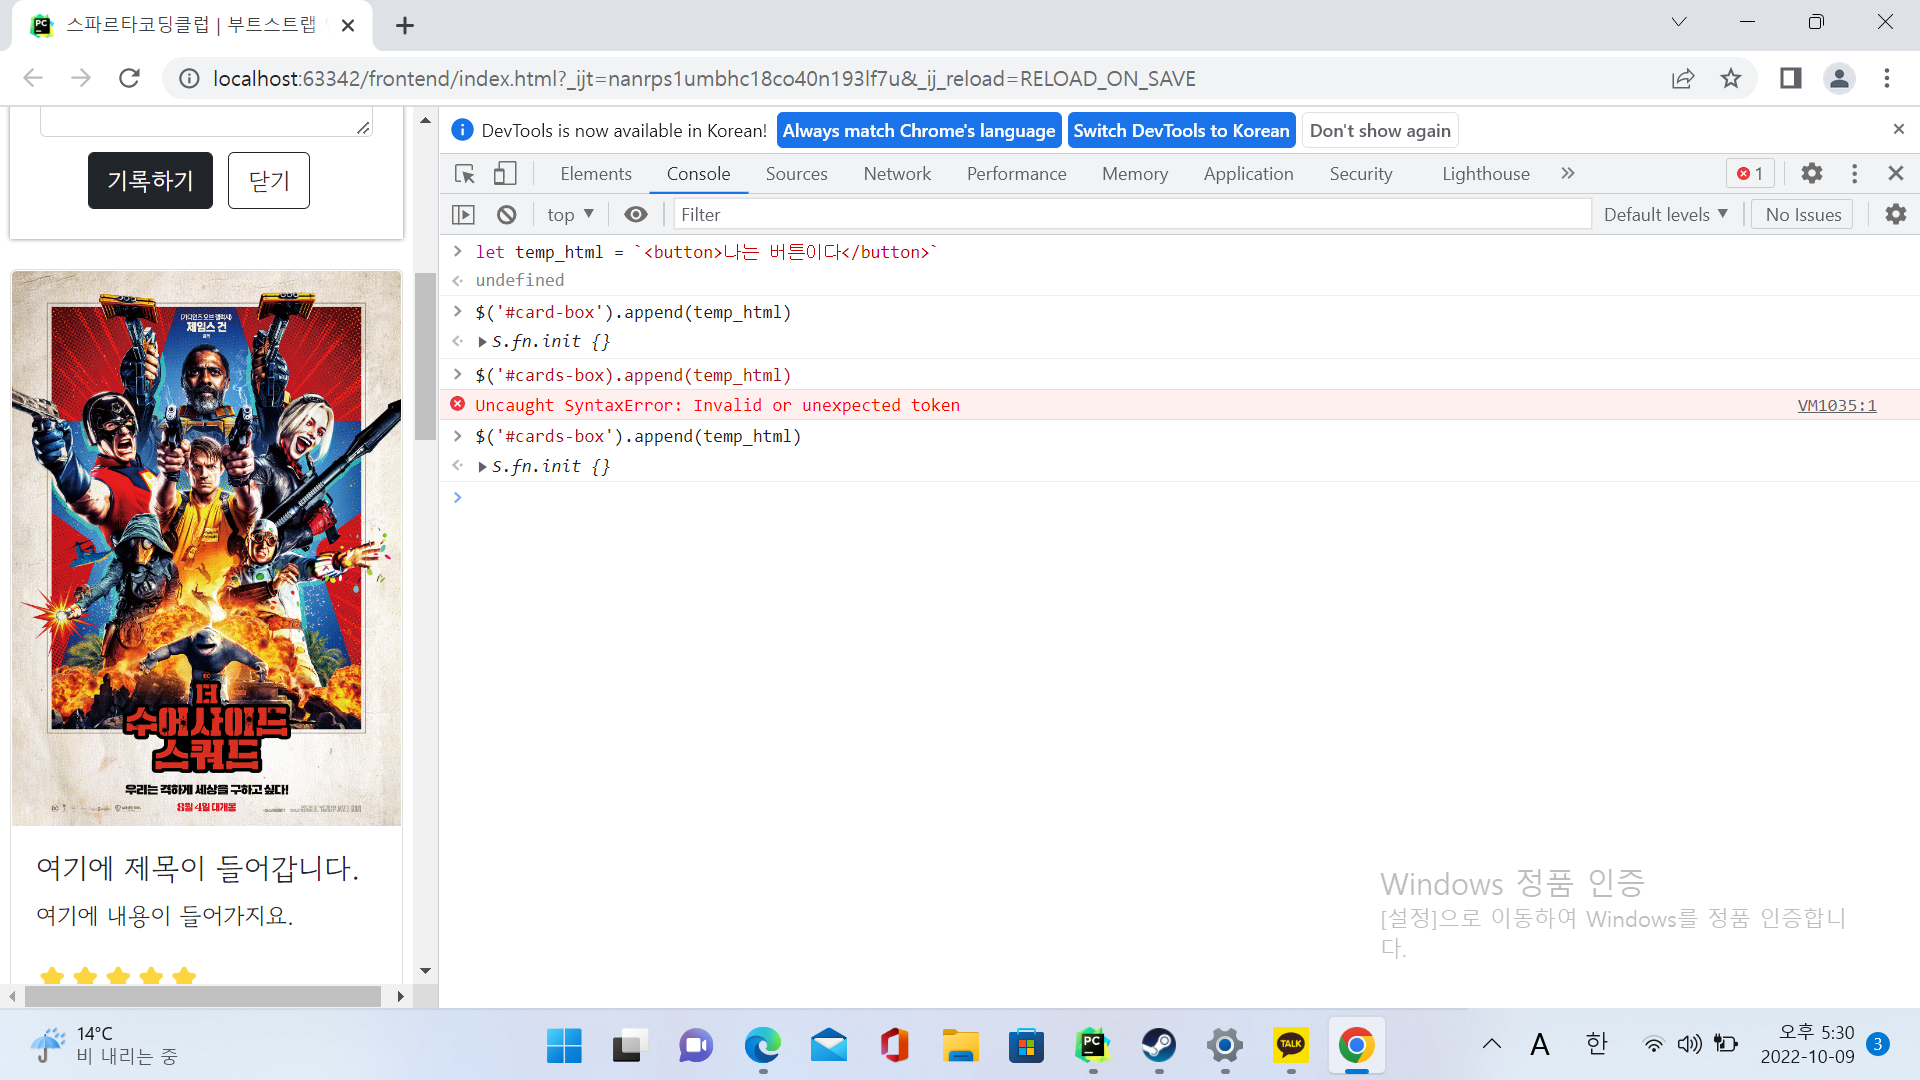Dismiss the DevTools language infobar

point(1899,129)
